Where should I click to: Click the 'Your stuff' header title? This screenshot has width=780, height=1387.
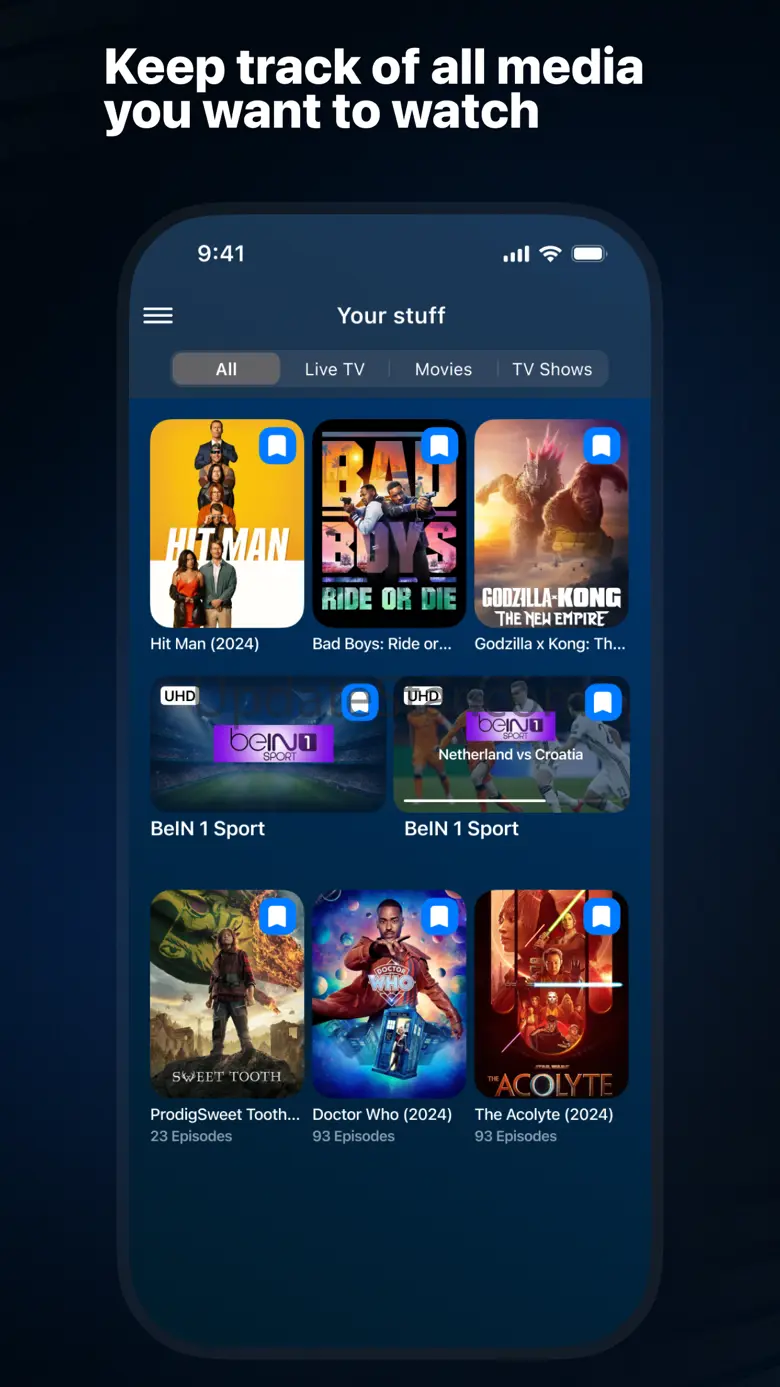coord(391,316)
